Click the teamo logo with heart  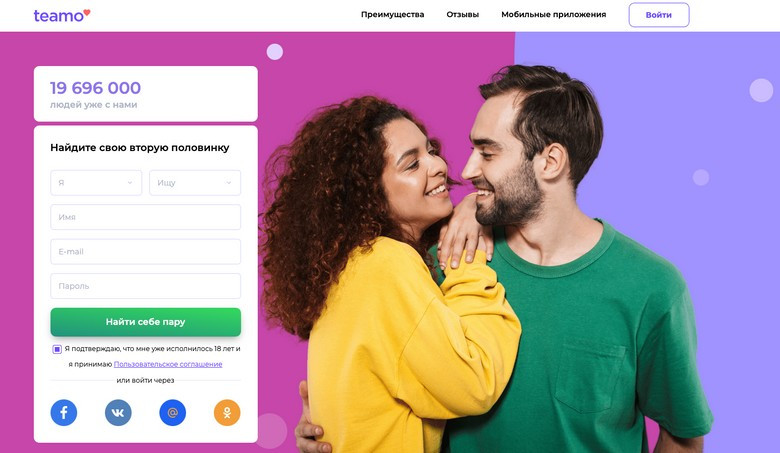pos(62,15)
